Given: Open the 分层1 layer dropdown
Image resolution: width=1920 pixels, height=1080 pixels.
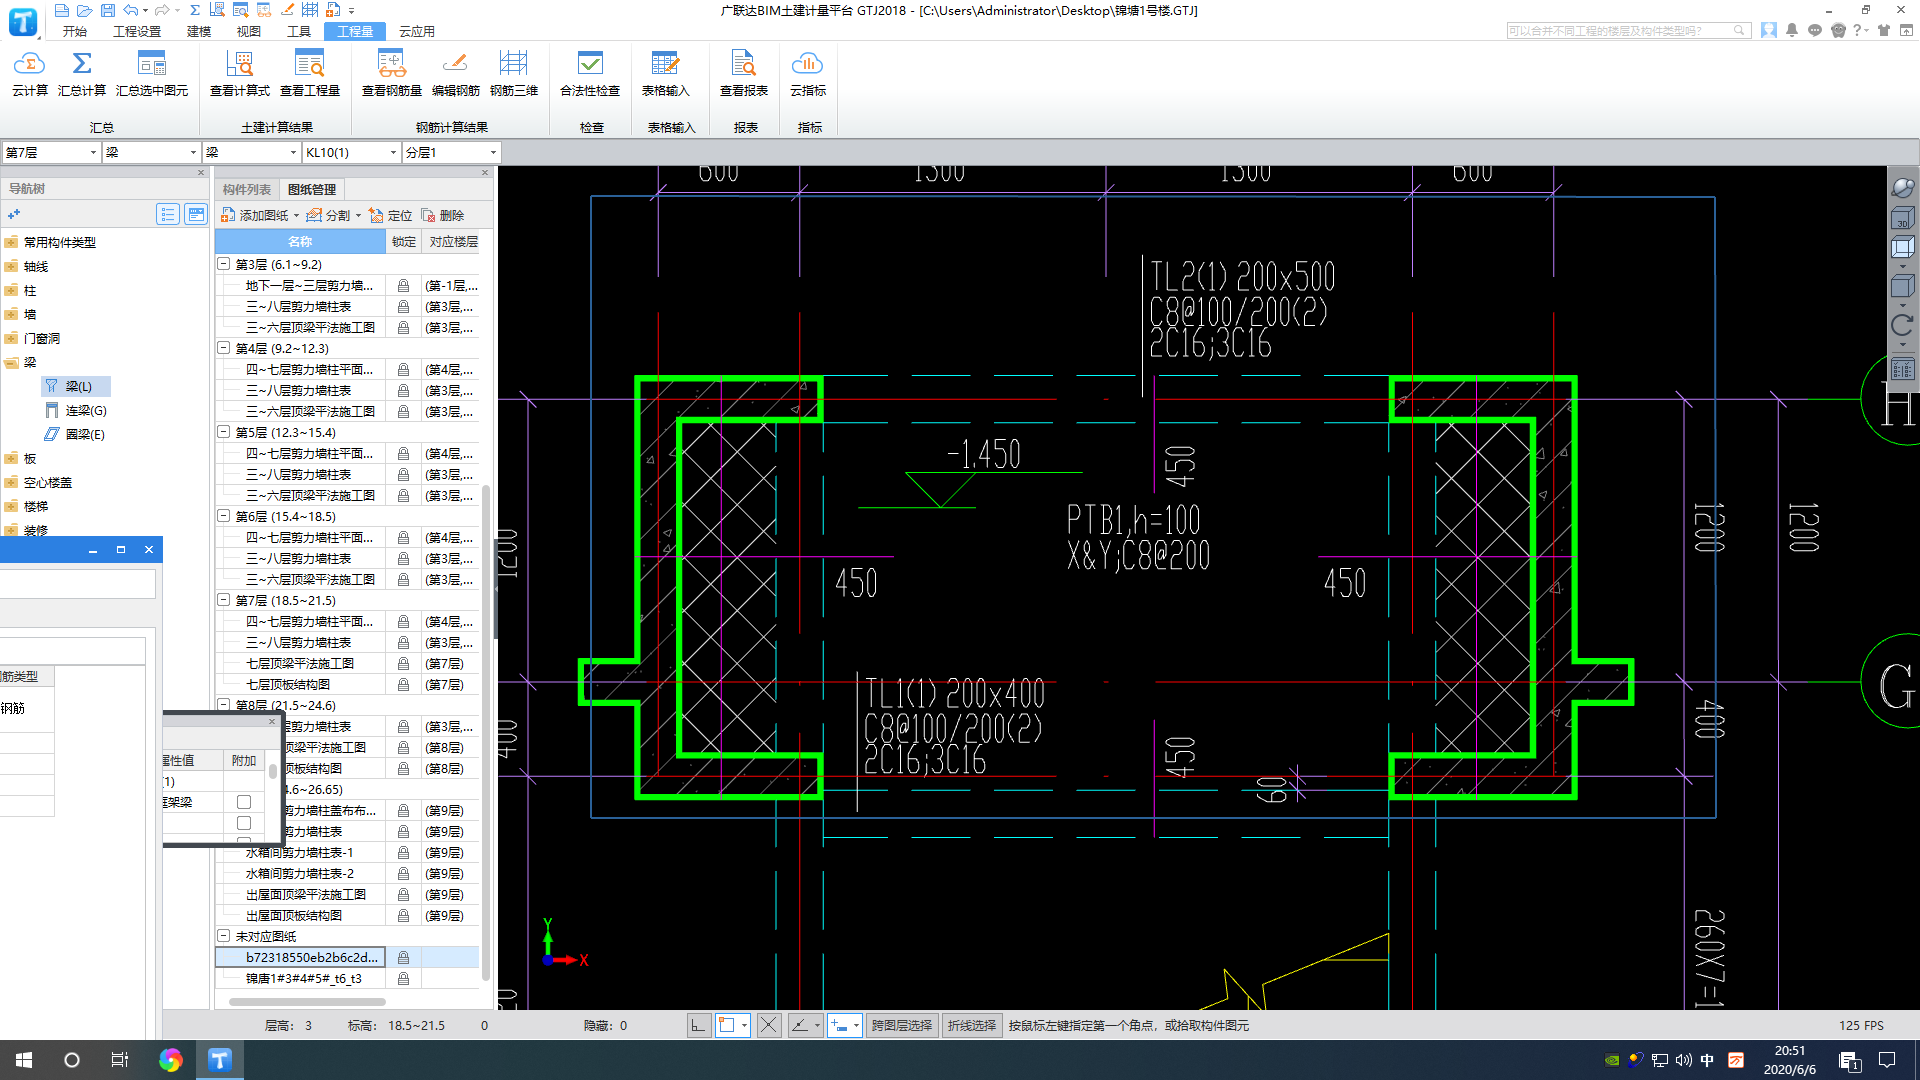Looking at the screenshot, I should point(493,153).
